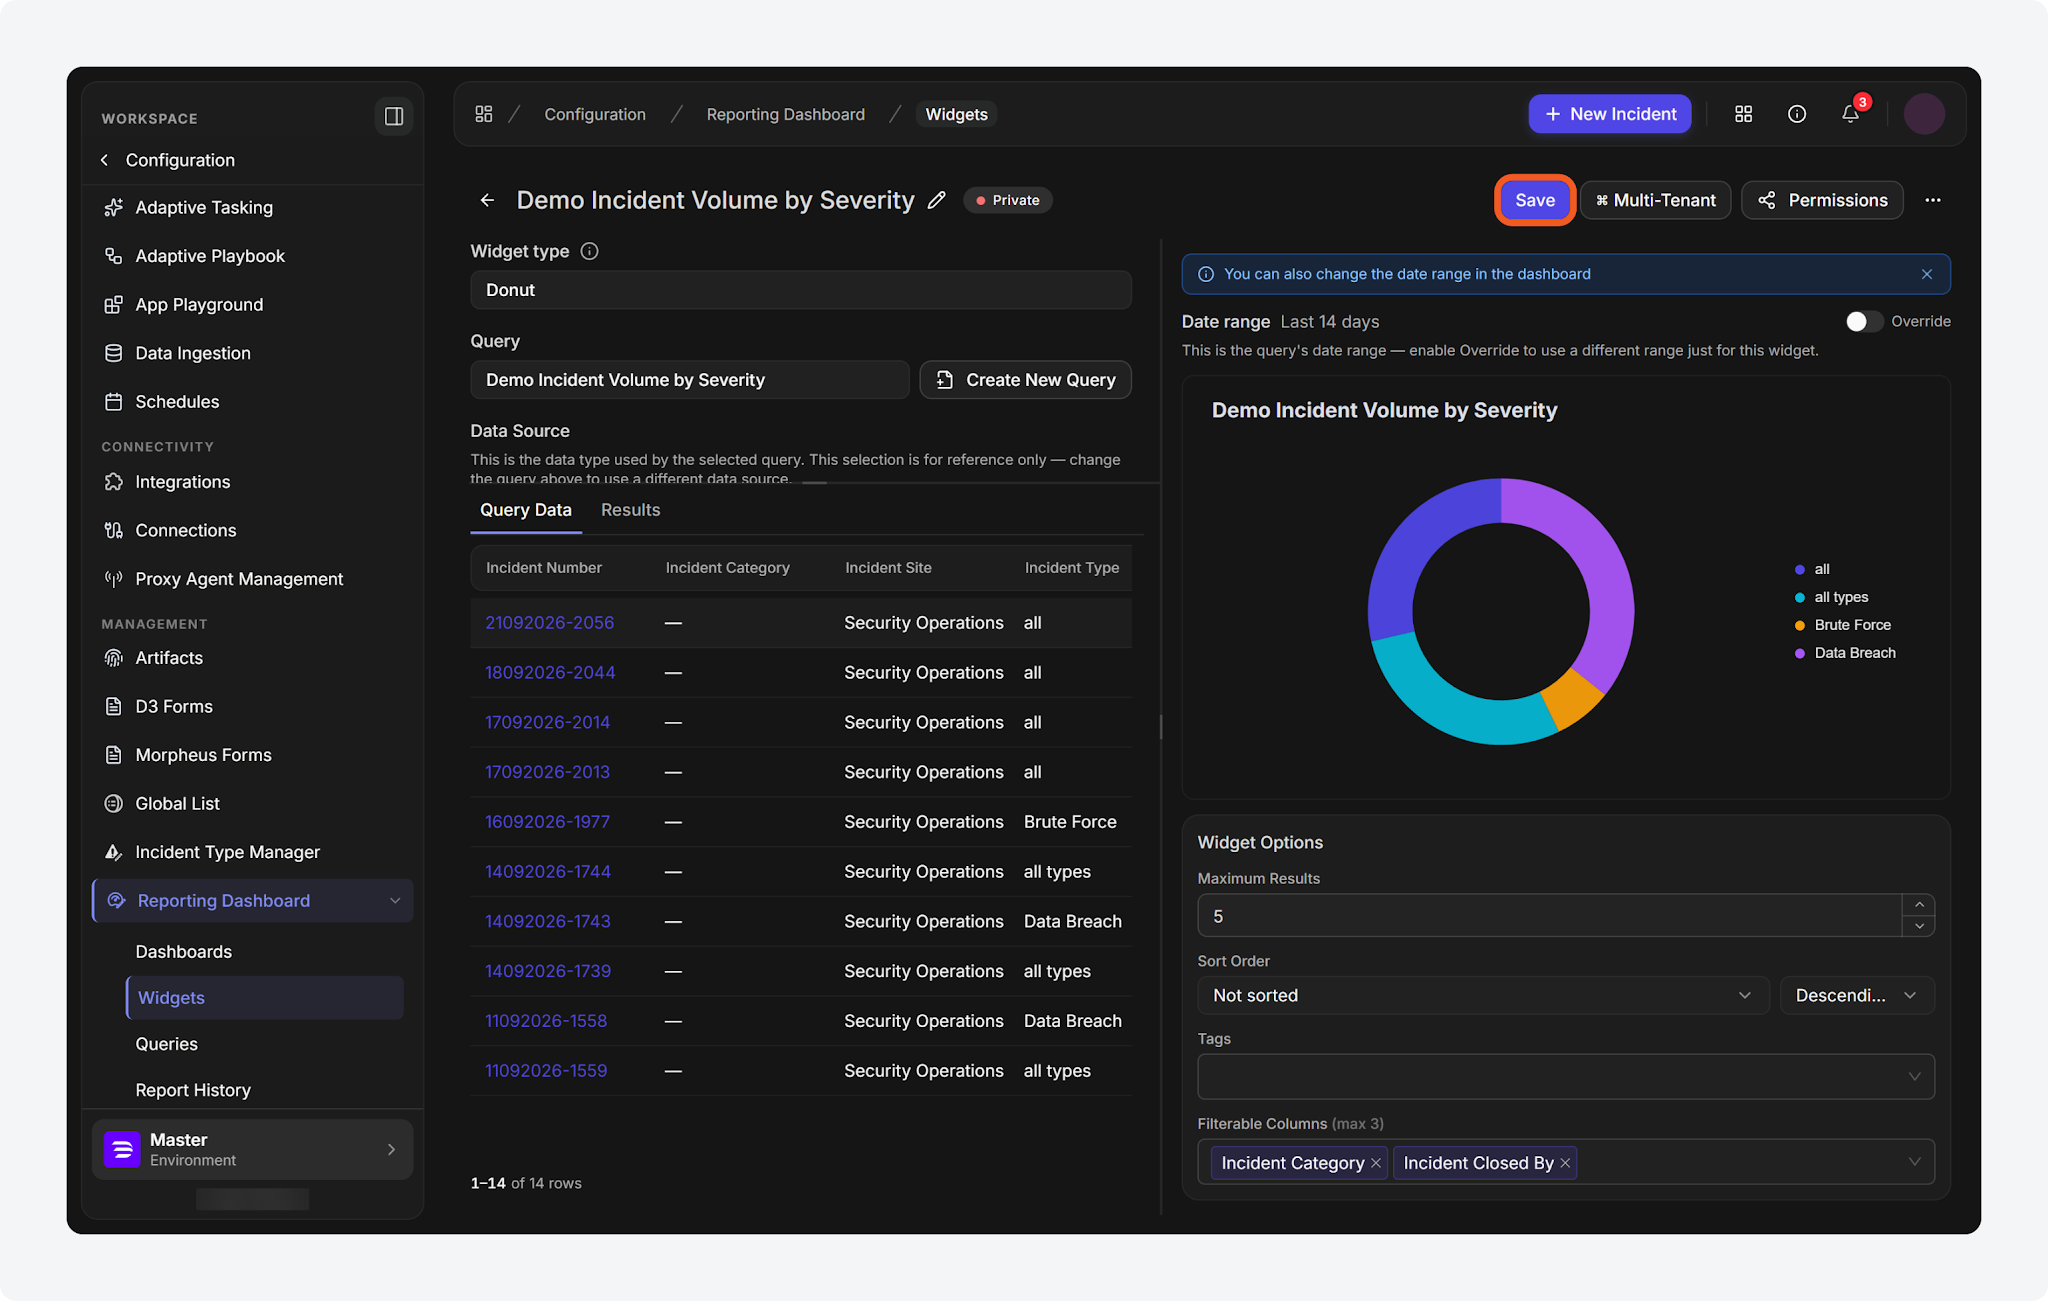Screen dimensions: 2048x1301
Task: Open the Permissions dialog
Action: pos(1822,200)
